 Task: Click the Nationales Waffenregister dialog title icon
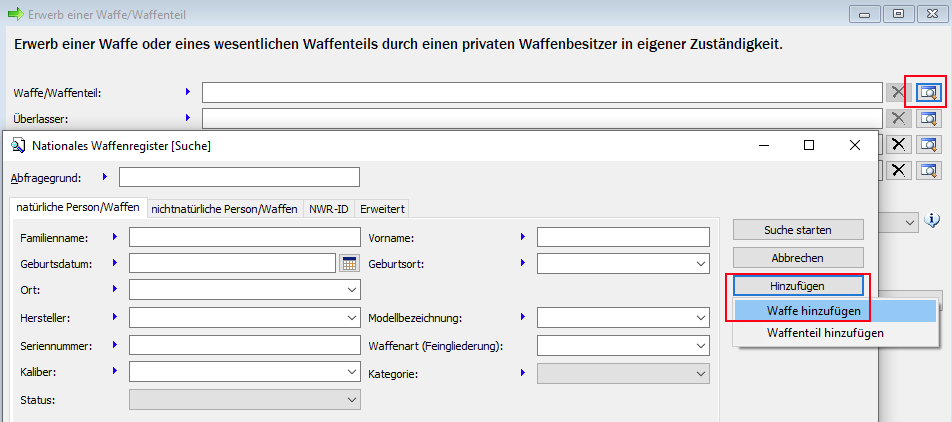[x=17, y=146]
